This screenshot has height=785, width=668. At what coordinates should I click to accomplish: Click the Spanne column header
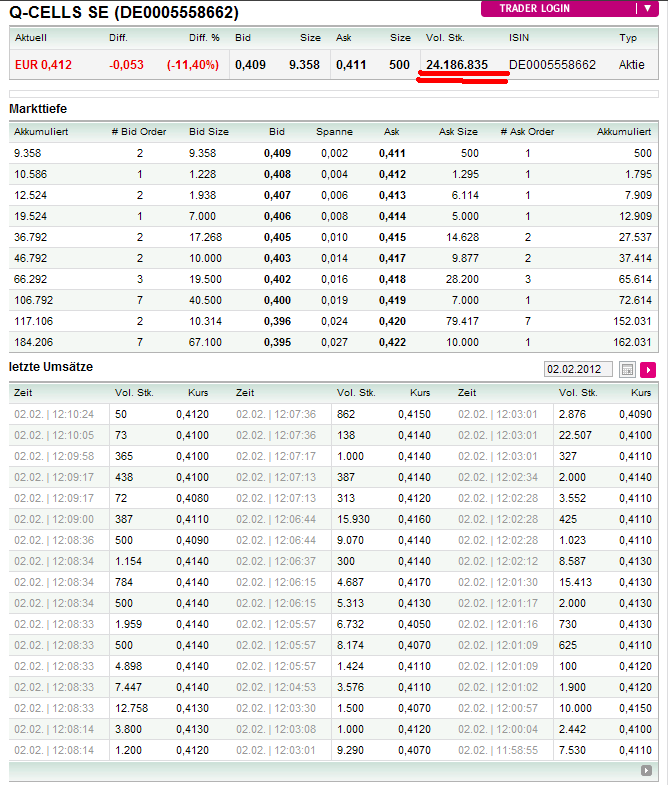point(335,132)
